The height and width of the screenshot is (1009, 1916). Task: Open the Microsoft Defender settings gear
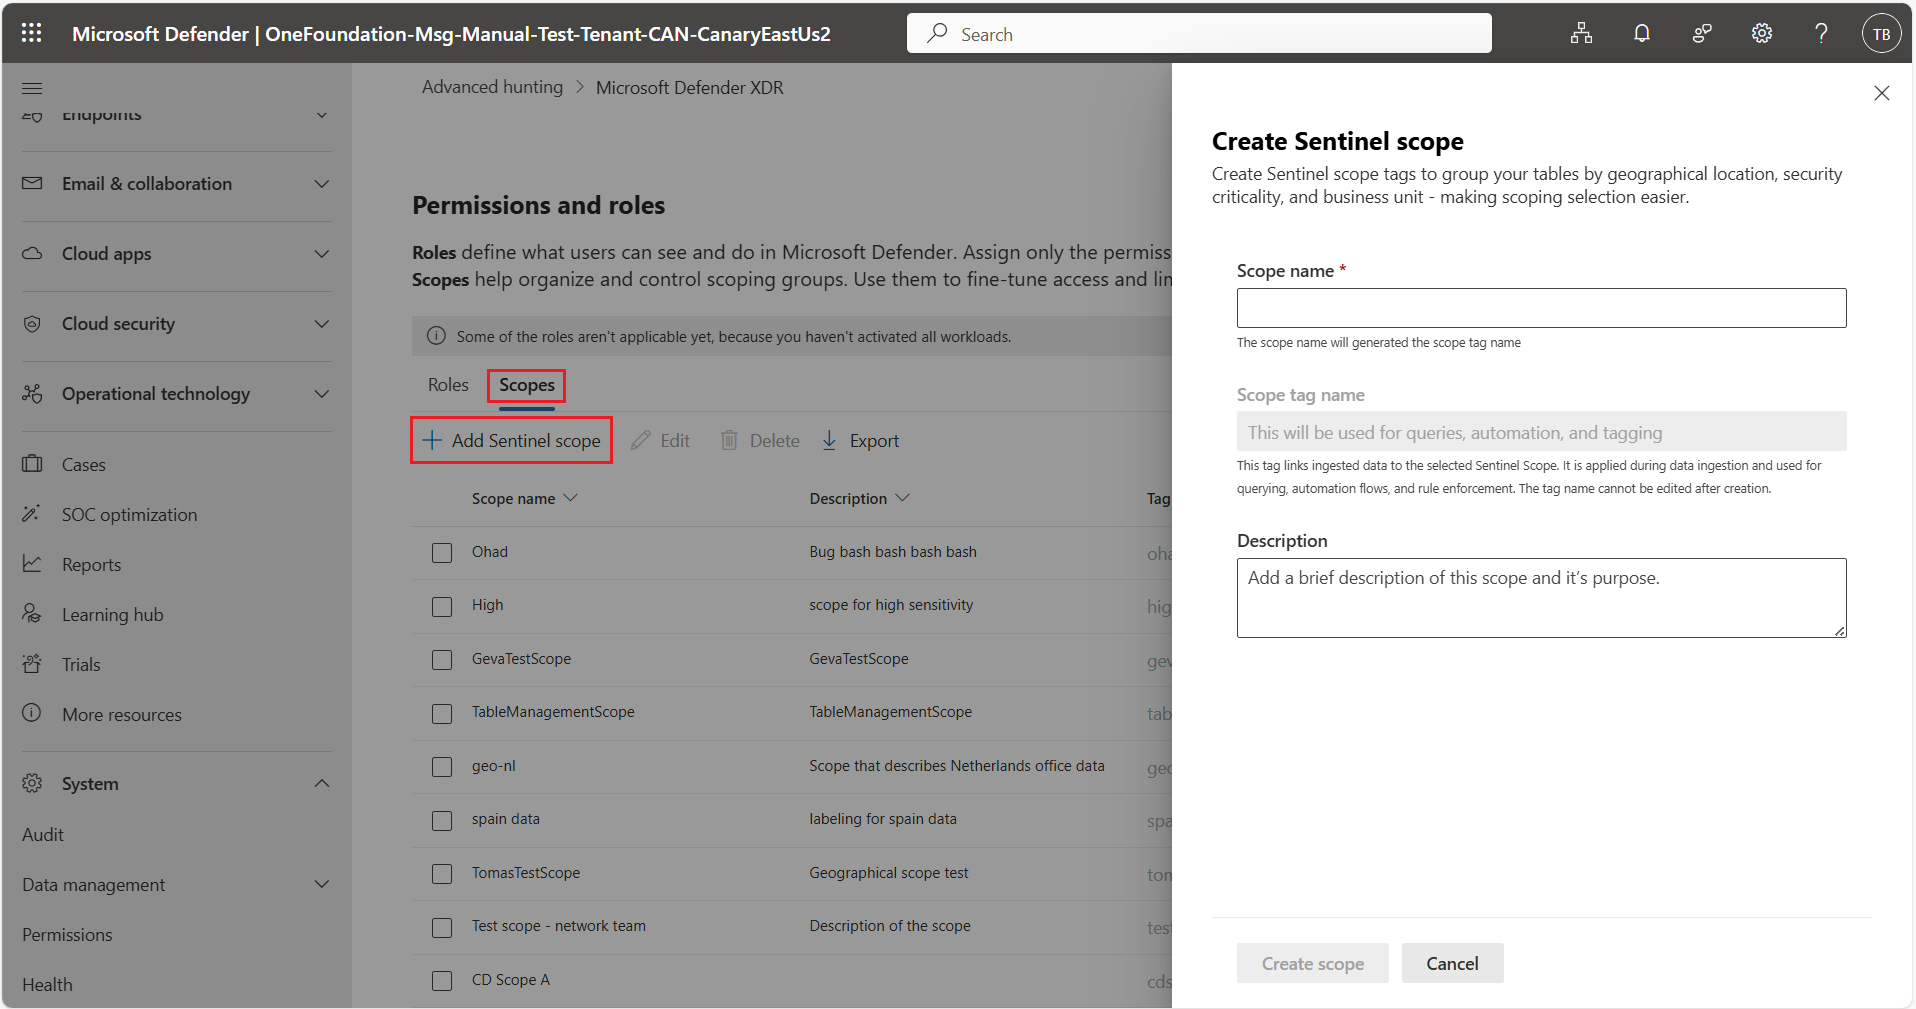(x=1761, y=33)
